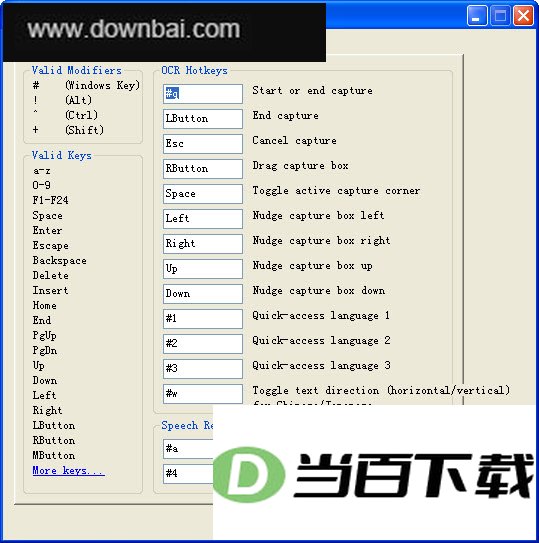The width and height of the screenshot is (539, 543).
Task: Click the maximize window button
Action: point(500,16)
